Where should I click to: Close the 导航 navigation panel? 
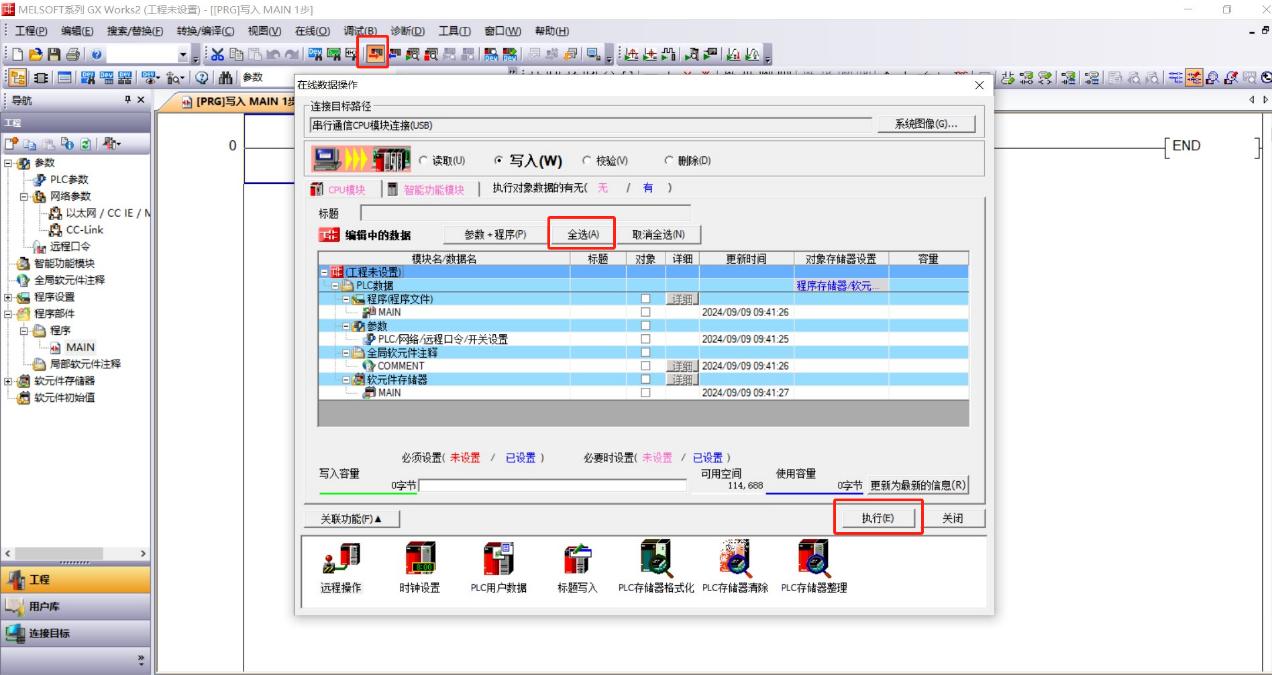[142, 100]
